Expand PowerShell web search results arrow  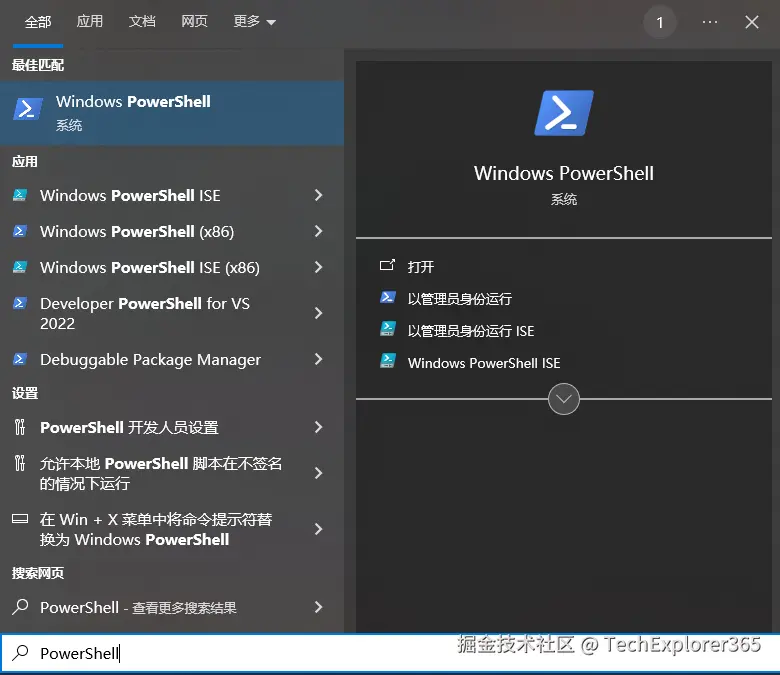point(318,607)
